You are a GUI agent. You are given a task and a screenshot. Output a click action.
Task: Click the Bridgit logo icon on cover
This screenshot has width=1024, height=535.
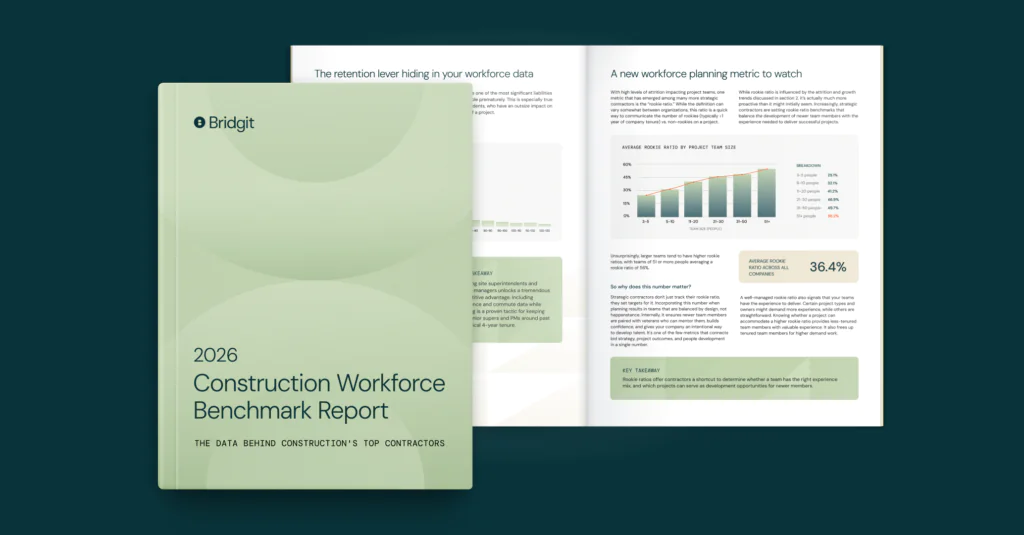(200, 122)
